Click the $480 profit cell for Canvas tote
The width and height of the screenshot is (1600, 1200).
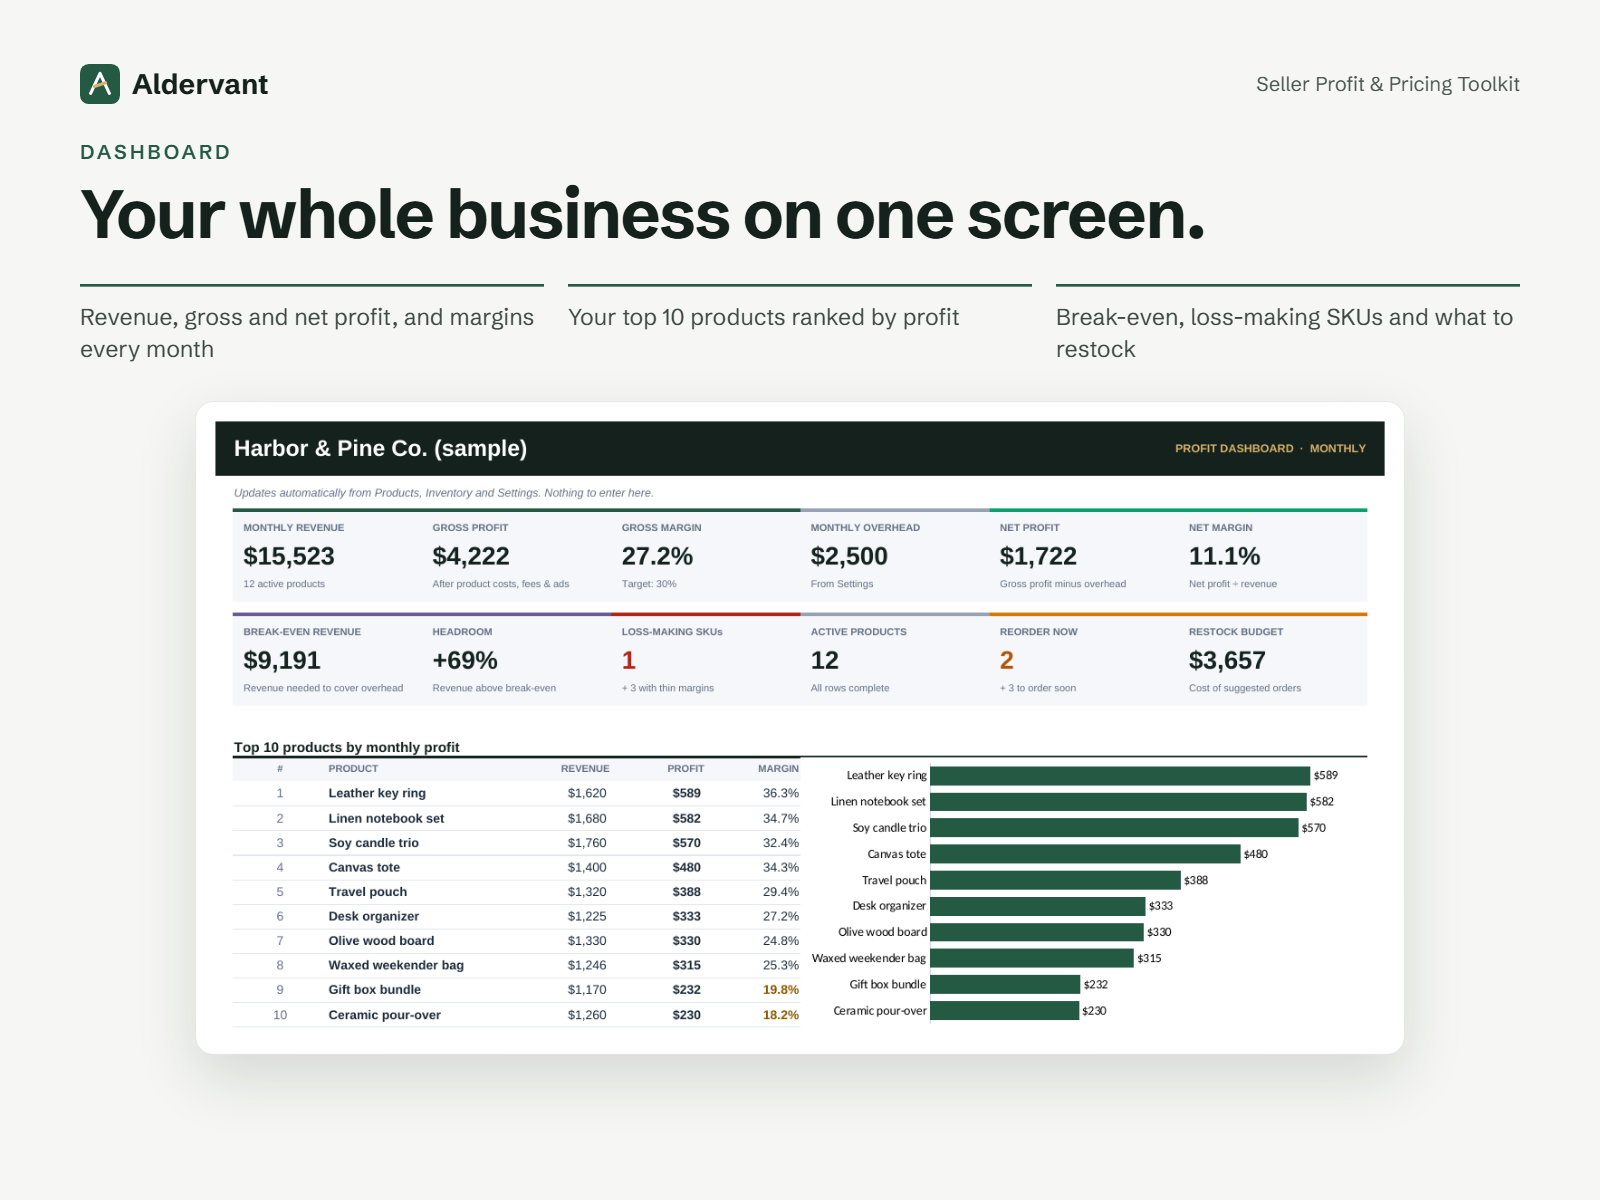(x=686, y=867)
